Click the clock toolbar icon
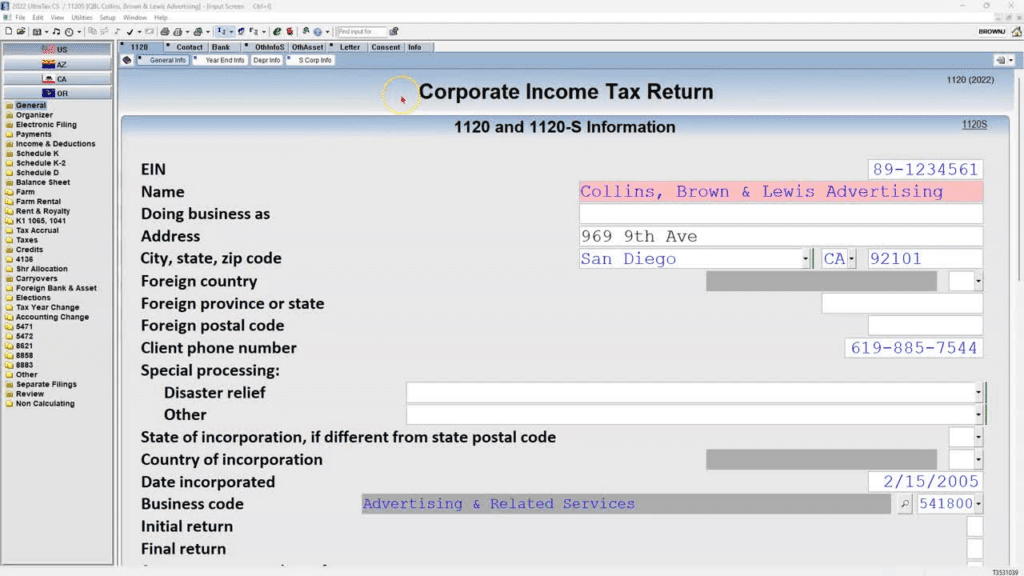The width and height of the screenshot is (1024, 576). coord(69,31)
